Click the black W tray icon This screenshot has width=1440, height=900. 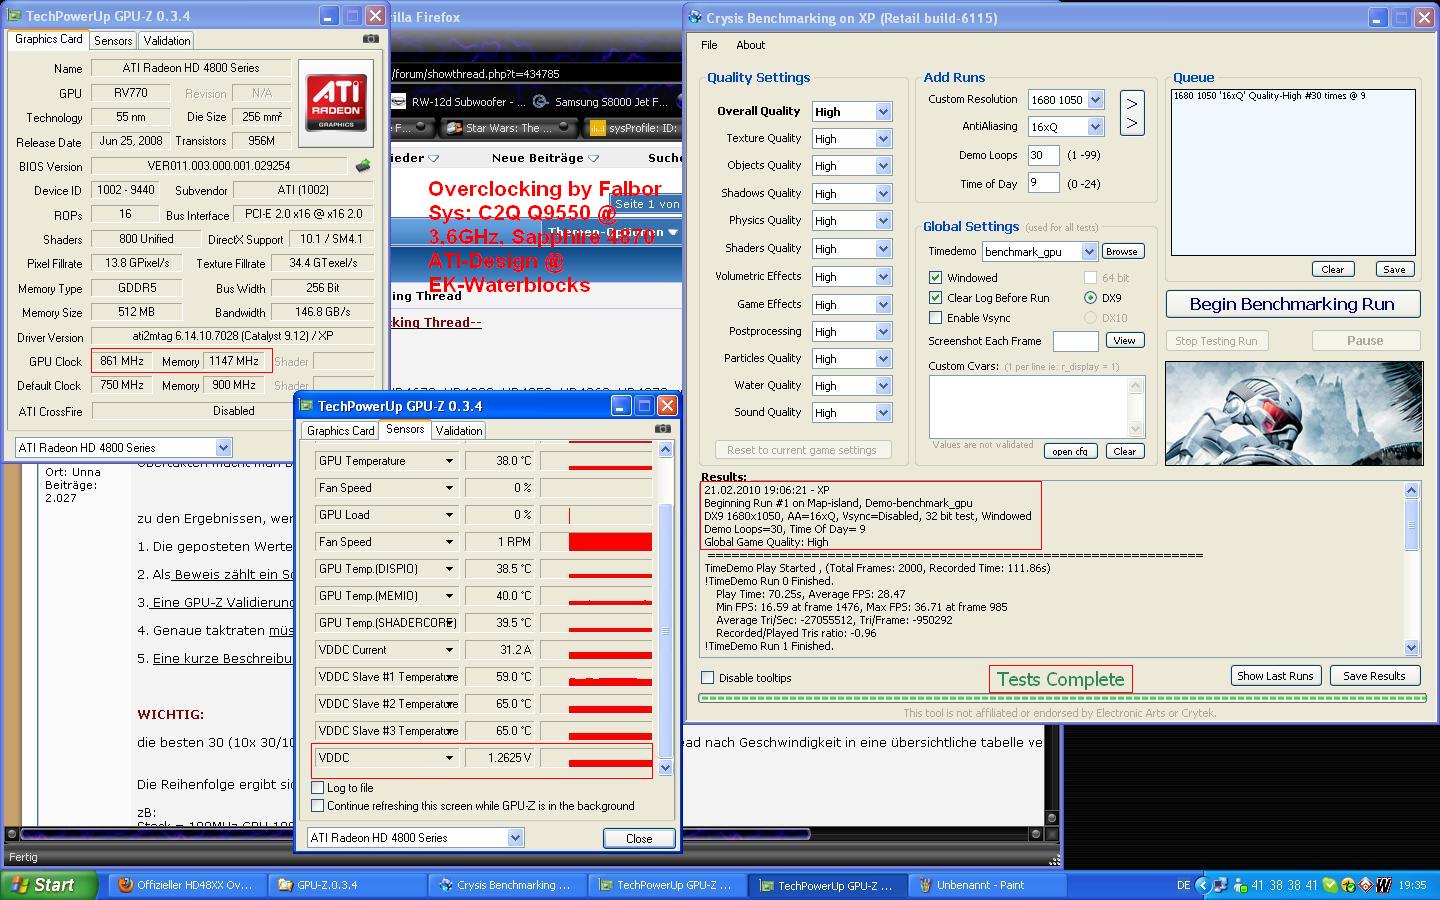coord(1384,885)
